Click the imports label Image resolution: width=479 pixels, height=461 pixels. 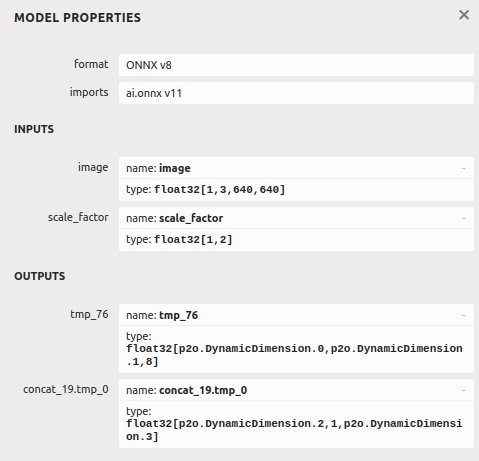coord(89,92)
